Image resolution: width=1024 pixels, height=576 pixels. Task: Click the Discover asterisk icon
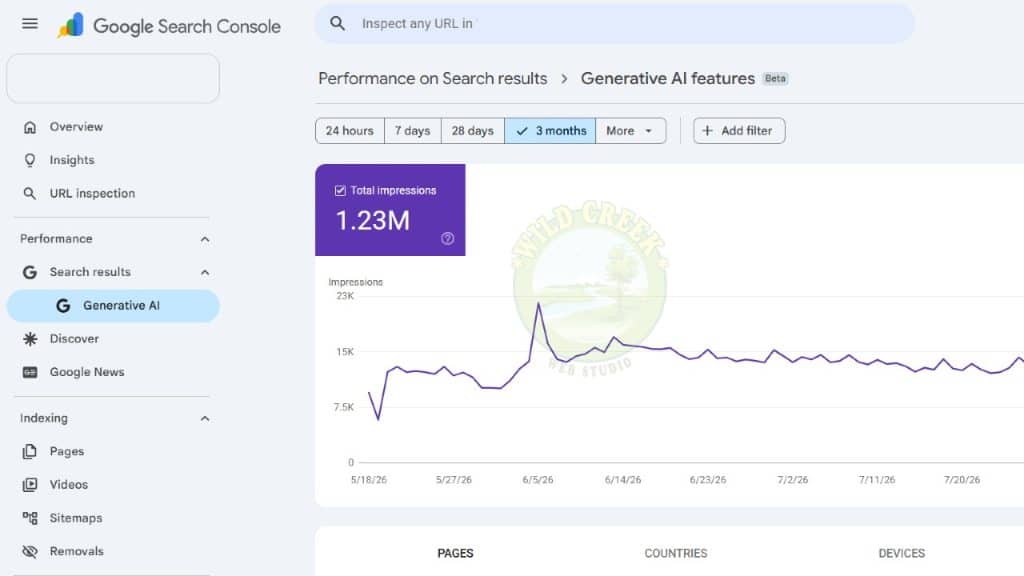point(30,339)
